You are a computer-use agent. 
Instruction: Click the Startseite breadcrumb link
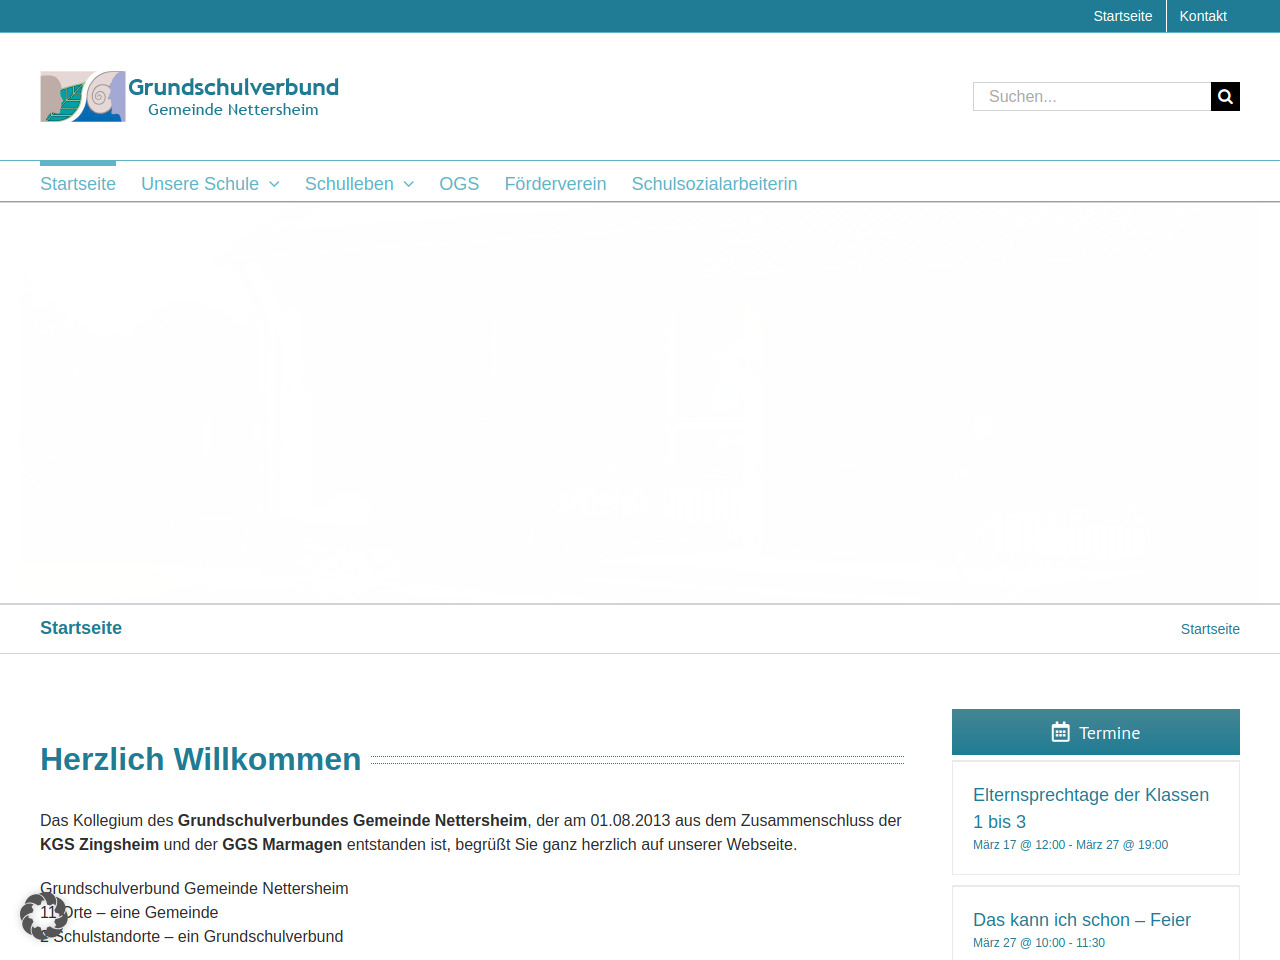1210,629
